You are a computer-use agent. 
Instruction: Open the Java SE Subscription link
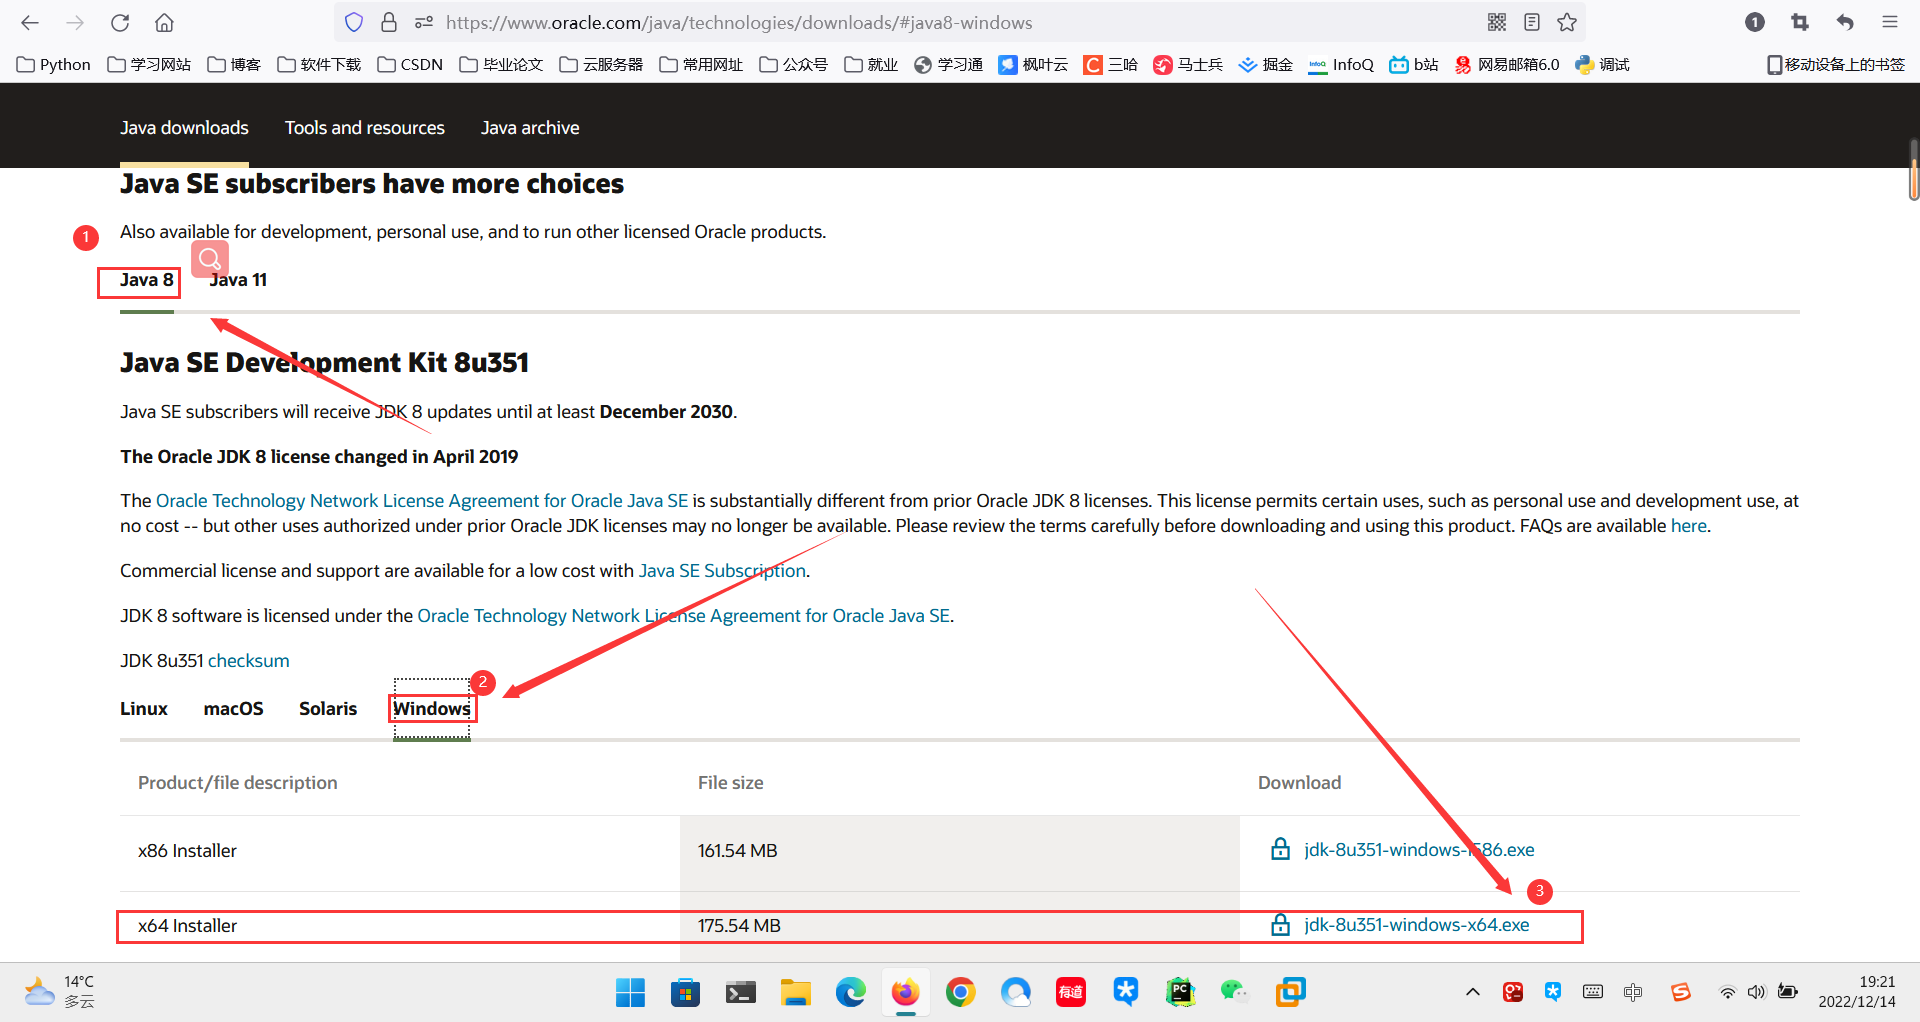coord(722,570)
